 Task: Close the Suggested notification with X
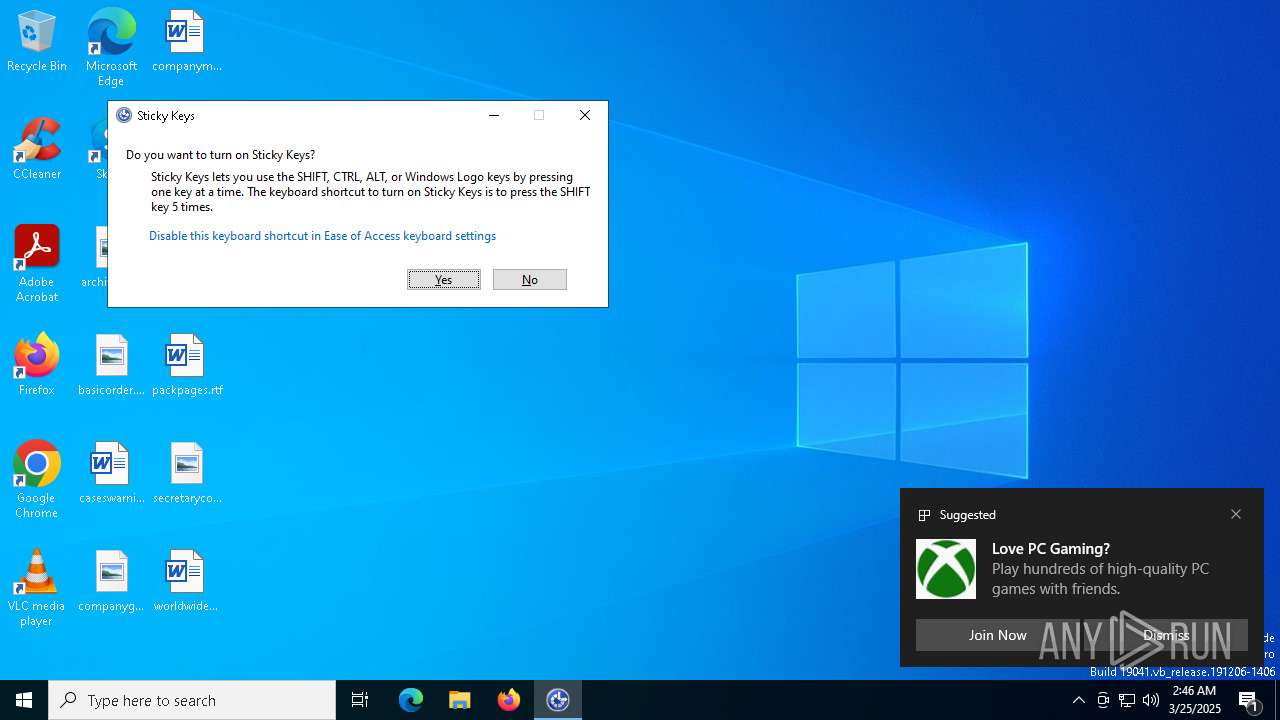tap(1236, 514)
